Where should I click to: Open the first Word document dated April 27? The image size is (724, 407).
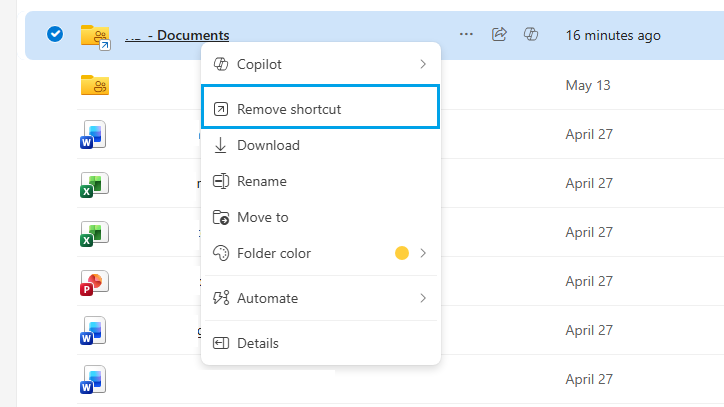[93, 134]
